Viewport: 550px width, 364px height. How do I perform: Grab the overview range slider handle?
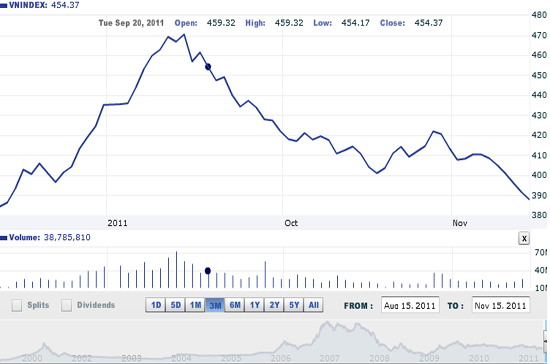click(x=545, y=341)
